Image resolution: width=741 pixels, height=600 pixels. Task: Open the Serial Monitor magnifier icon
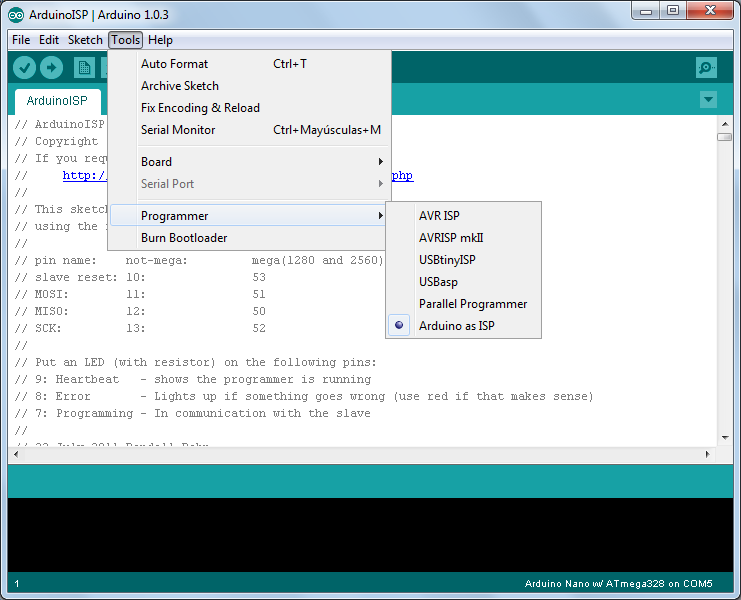(x=707, y=68)
